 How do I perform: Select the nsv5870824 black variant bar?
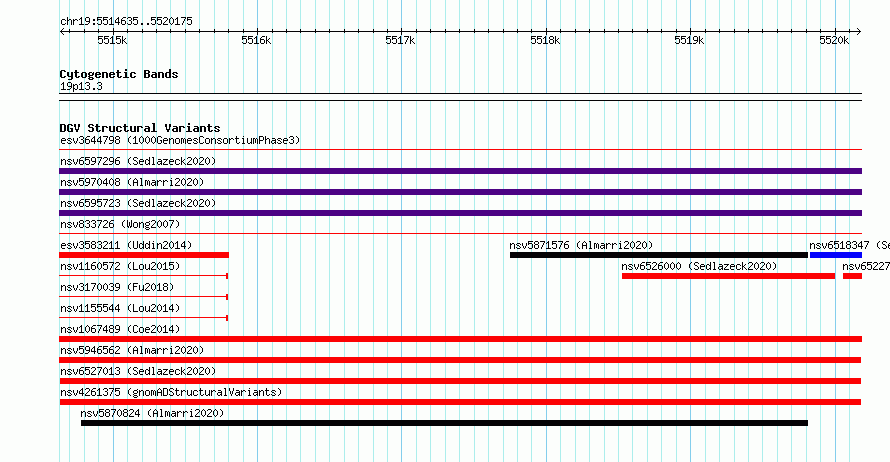[444, 423]
